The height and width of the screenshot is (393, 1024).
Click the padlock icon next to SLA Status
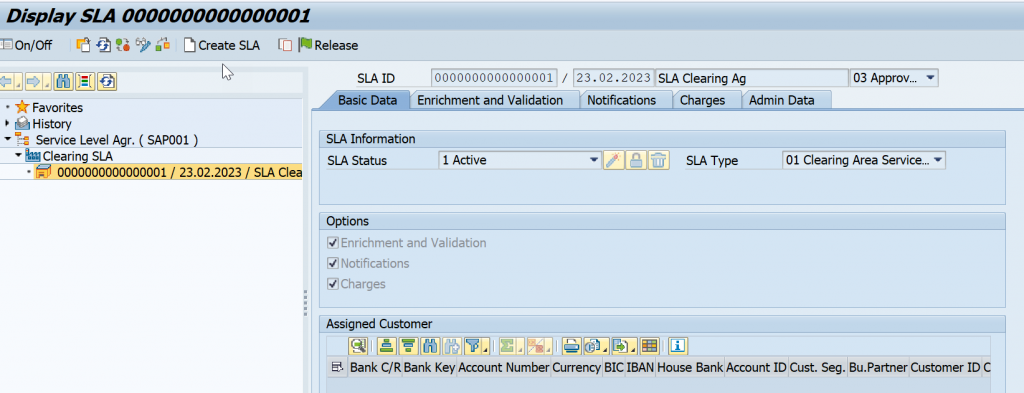[636, 161]
